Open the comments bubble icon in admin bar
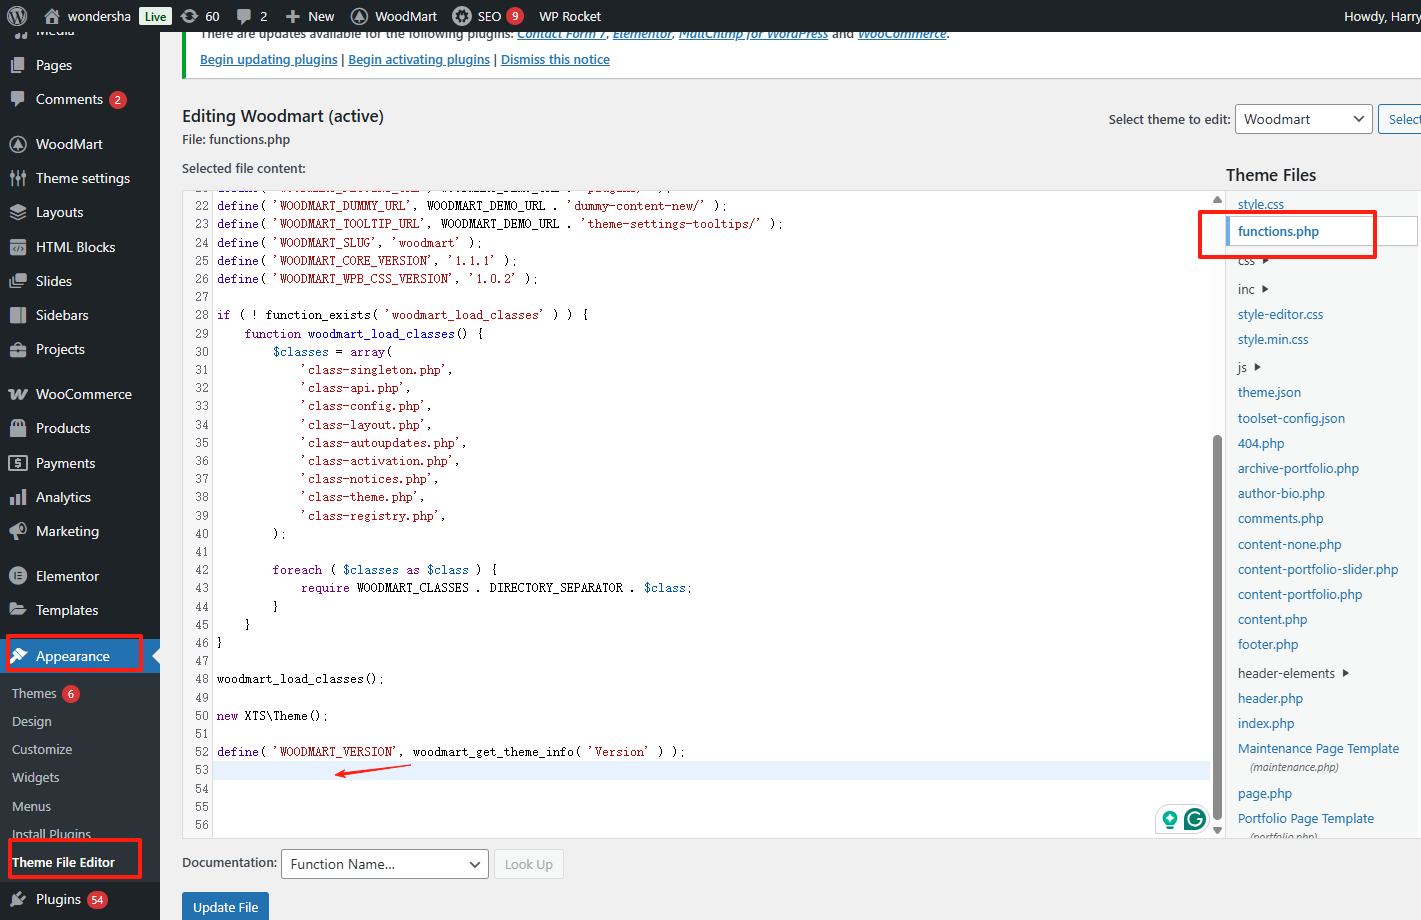 (x=244, y=16)
